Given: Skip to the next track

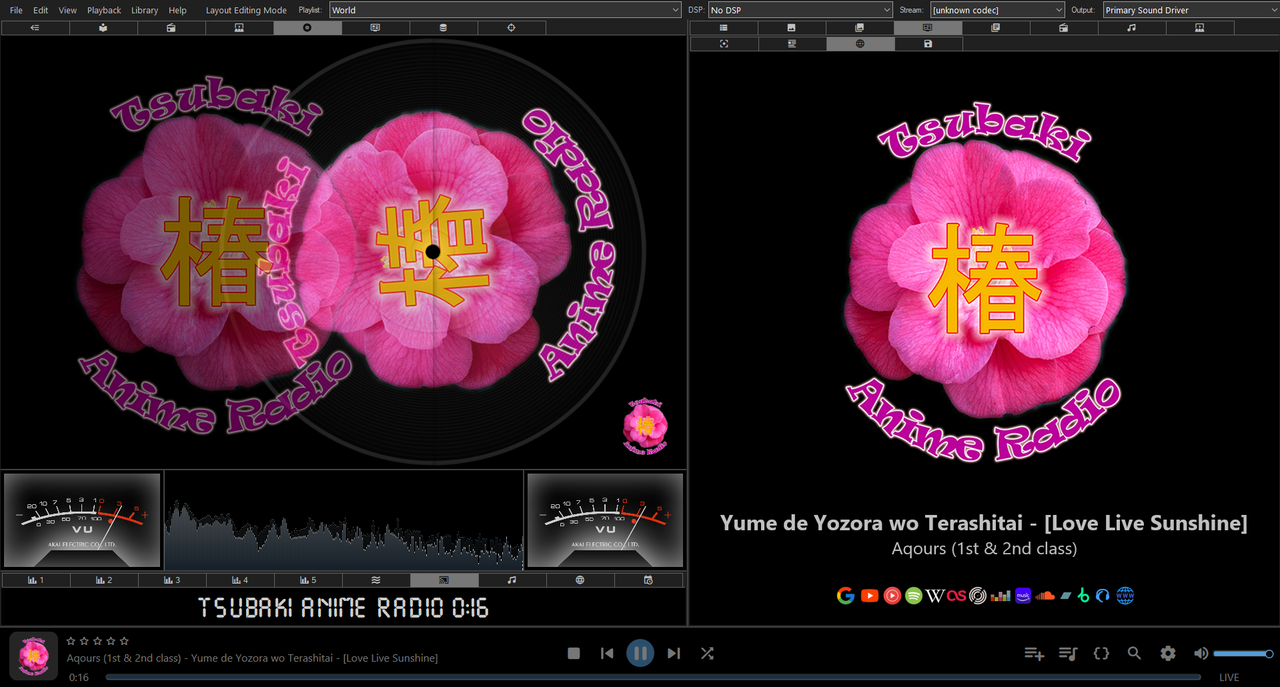Looking at the screenshot, I should [x=673, y=653].
